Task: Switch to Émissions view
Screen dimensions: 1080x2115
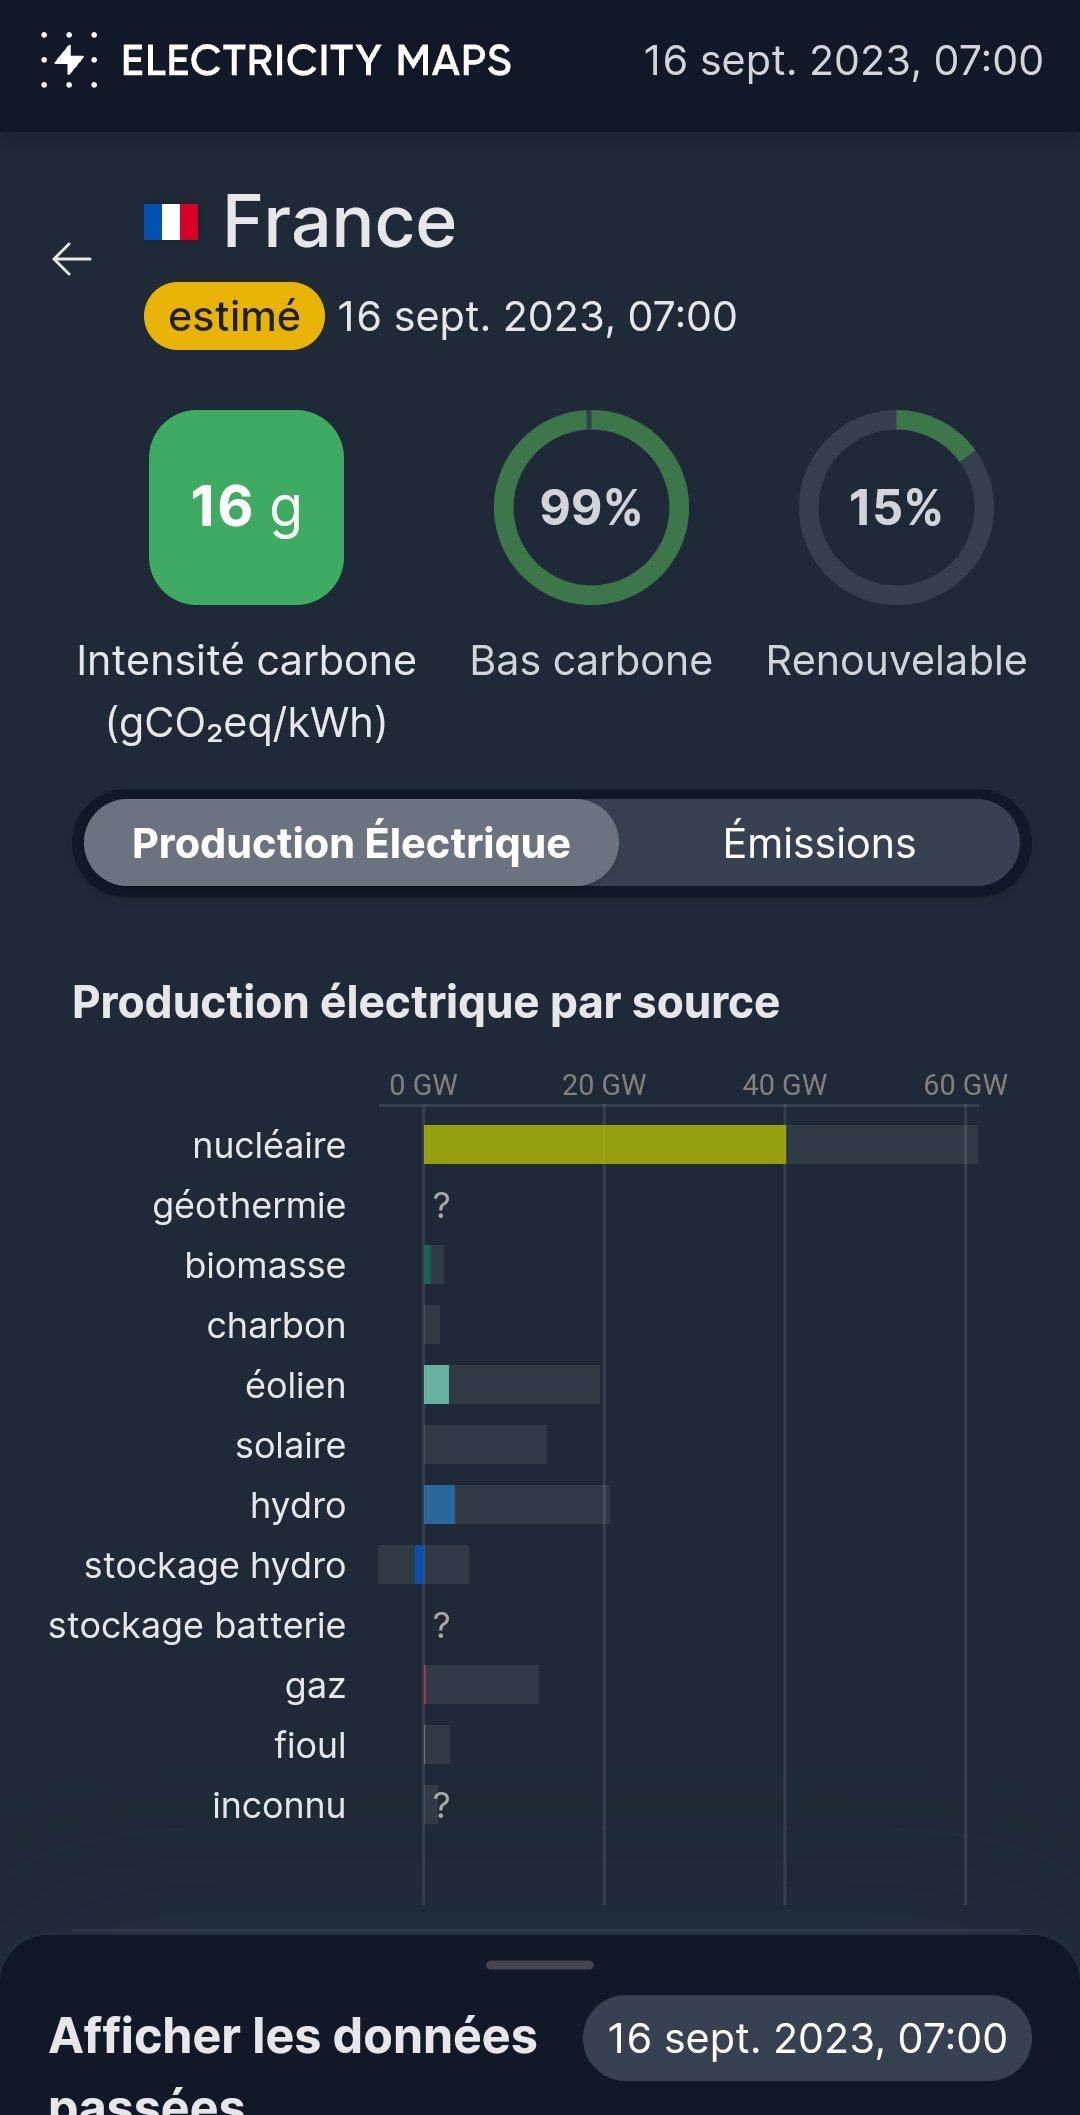Action: click(819, 842)
